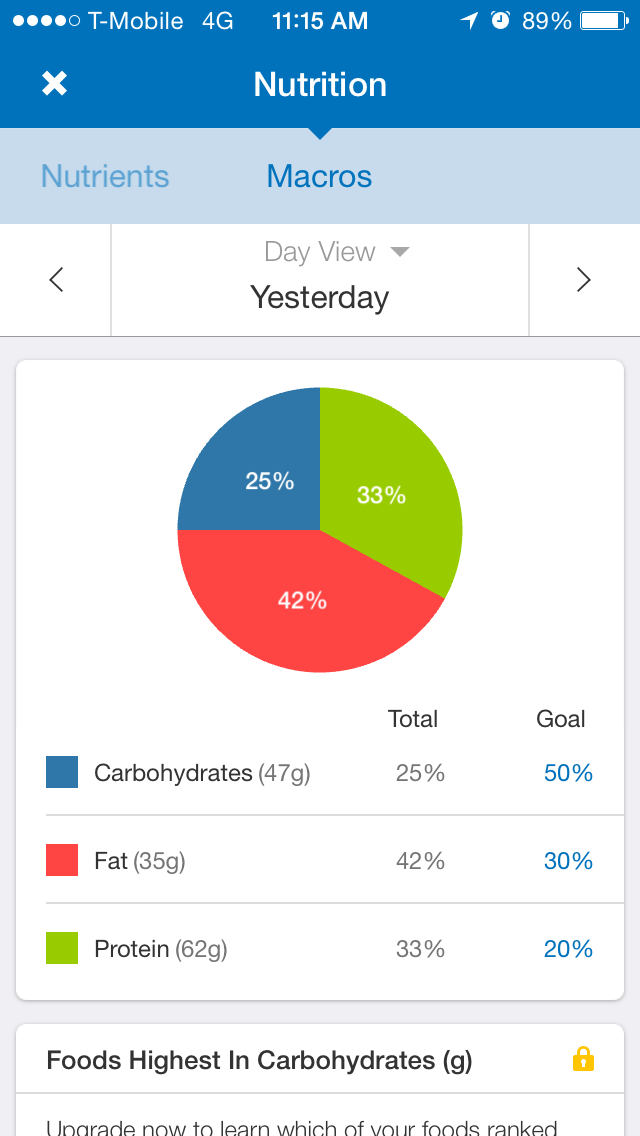Tap the battery indicator icon
640x1136 pixels.
(x=602, y=21)
